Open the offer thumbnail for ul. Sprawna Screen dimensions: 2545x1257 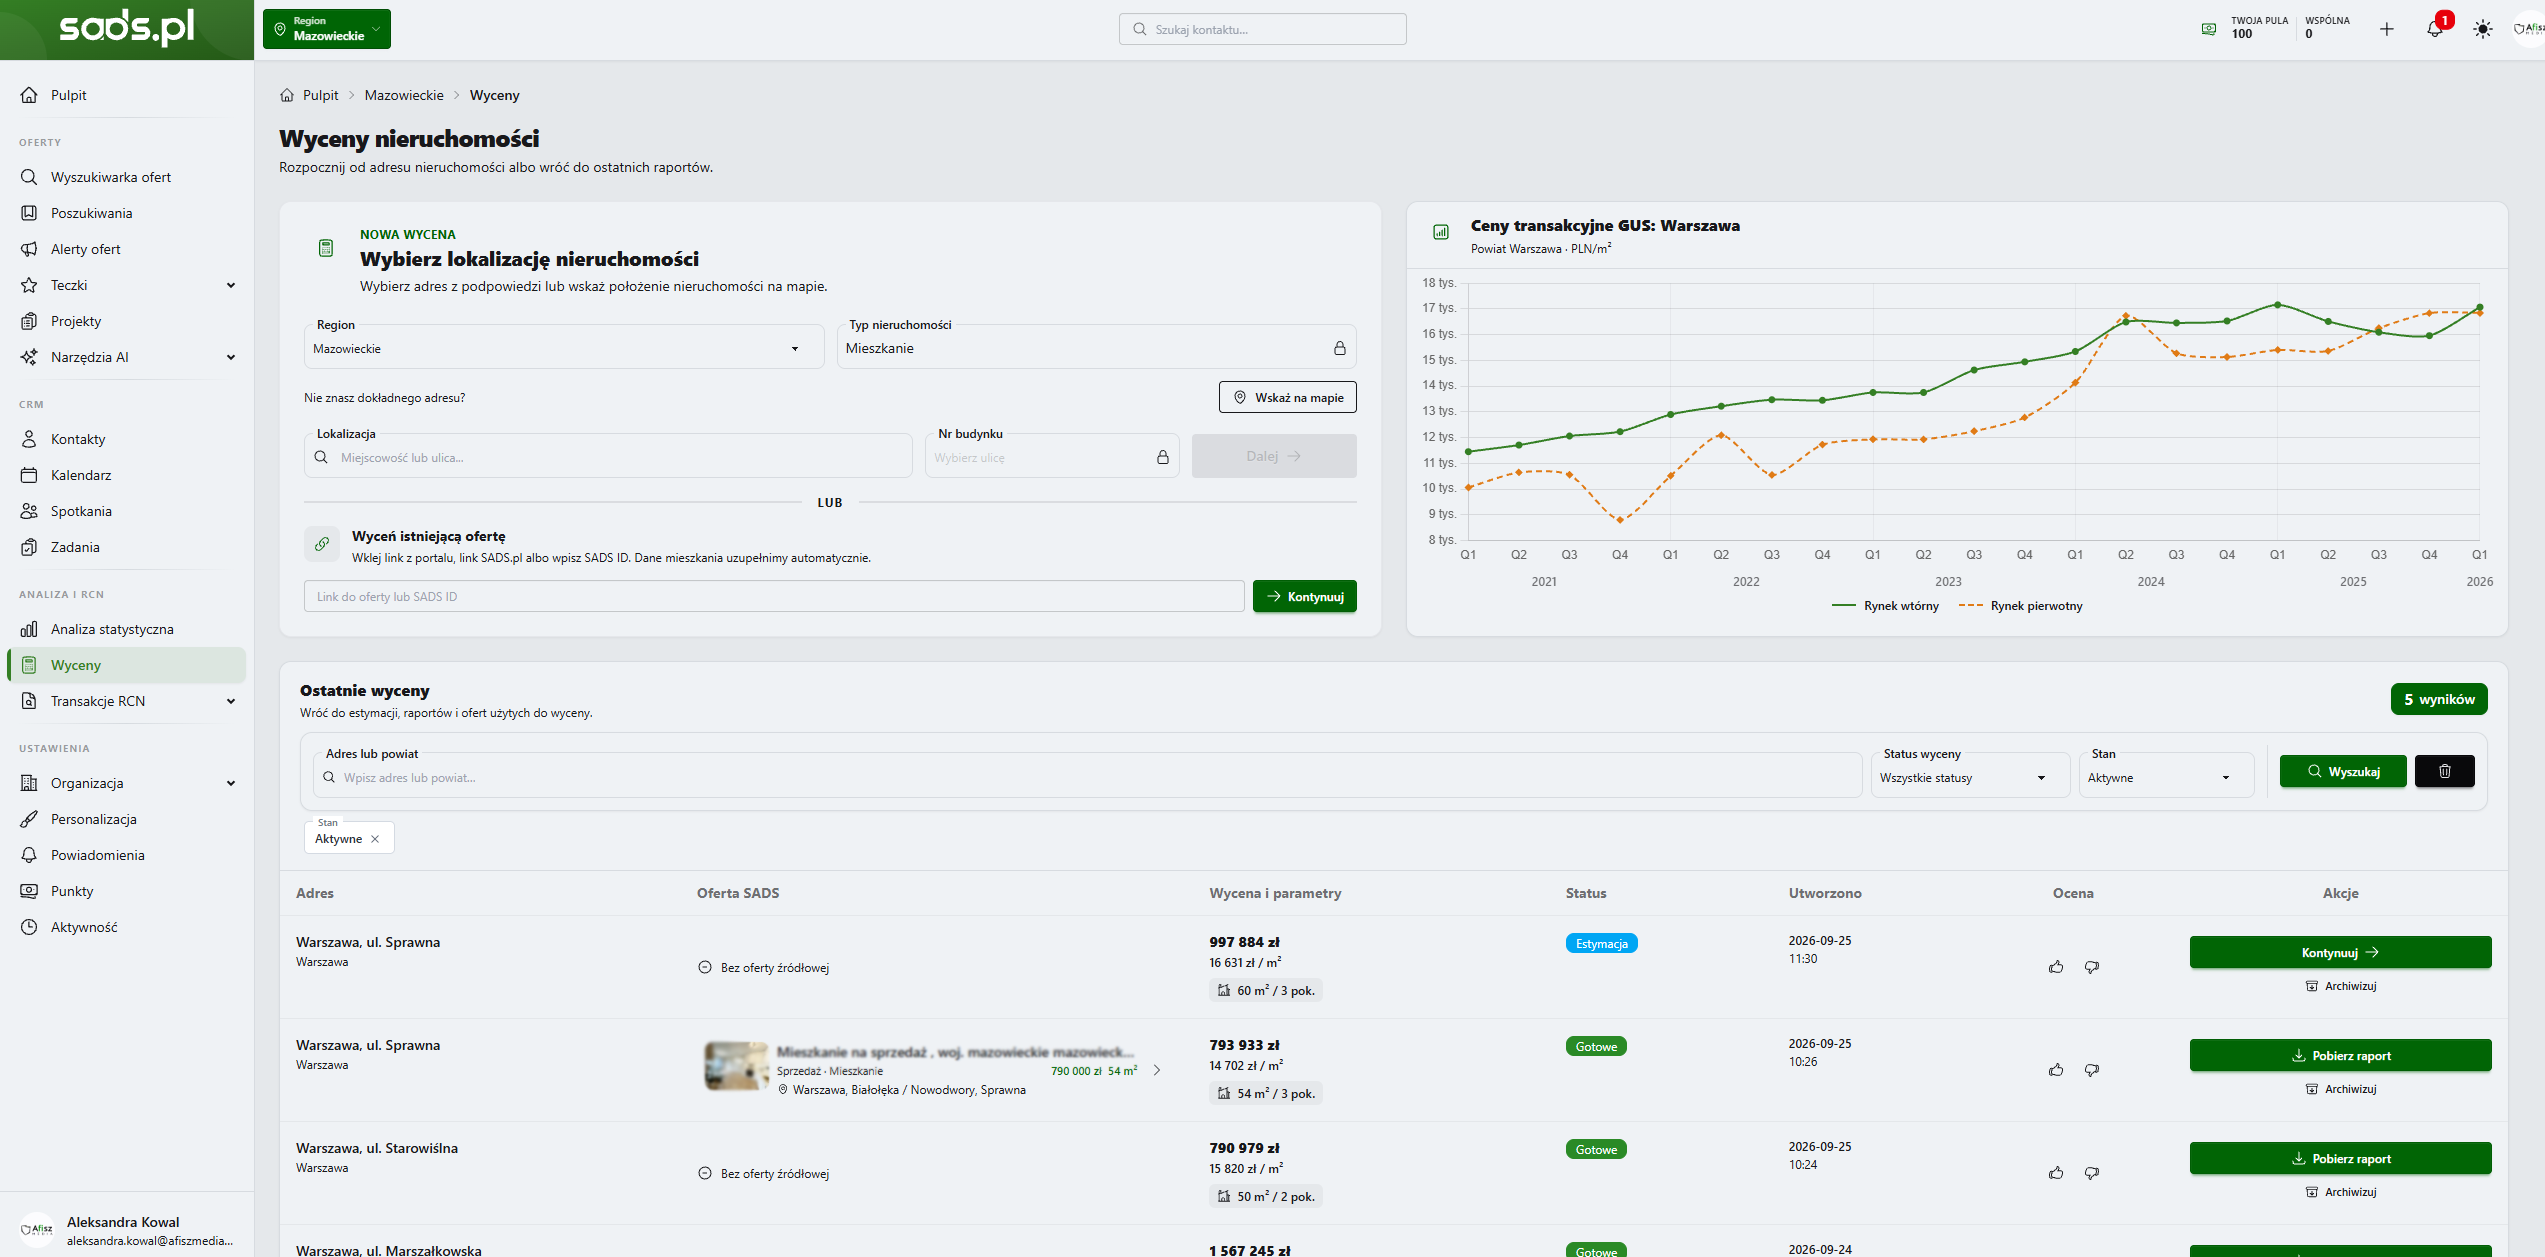[x=737, y=1066]
